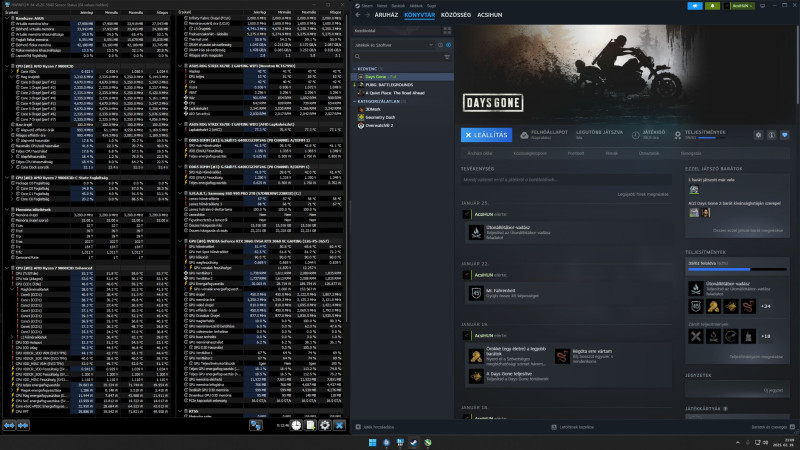Open Barátok és csevegés panel

click(x=773, y=427)
